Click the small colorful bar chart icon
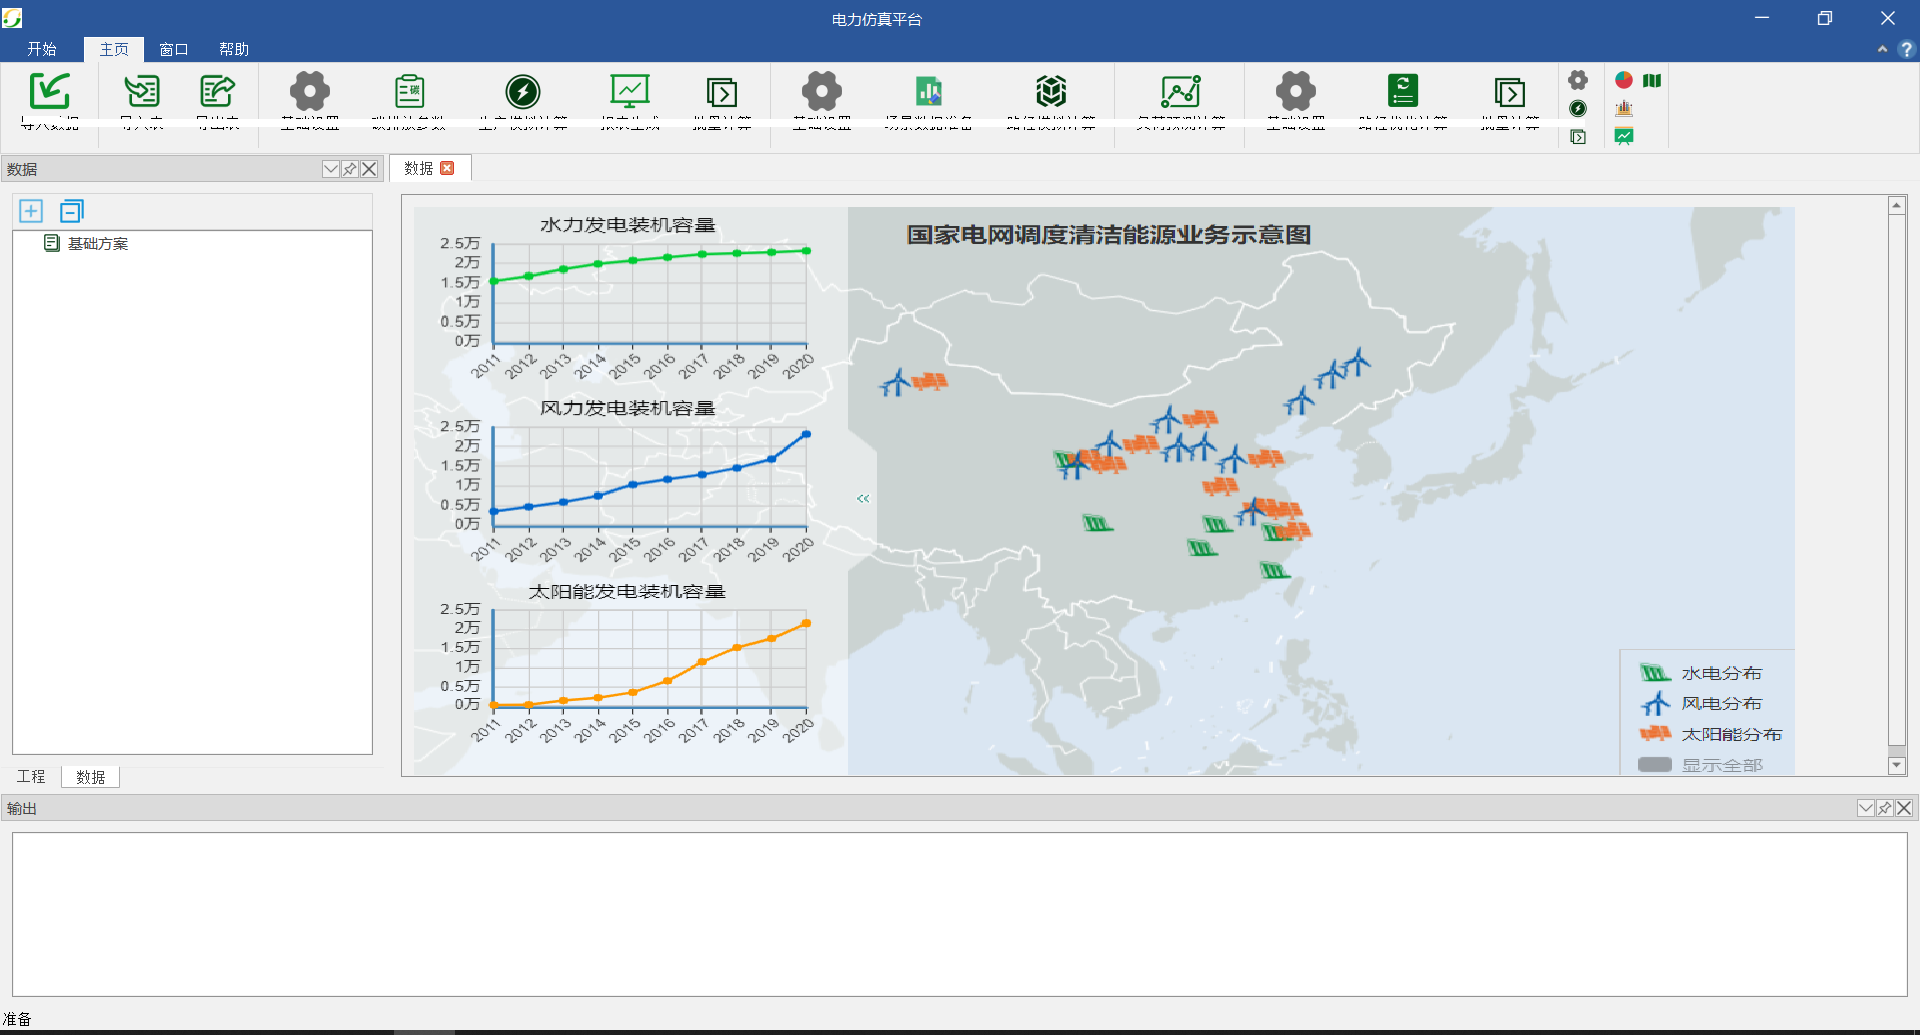Screen dimensions: 1920x1035 point(1624,108)
